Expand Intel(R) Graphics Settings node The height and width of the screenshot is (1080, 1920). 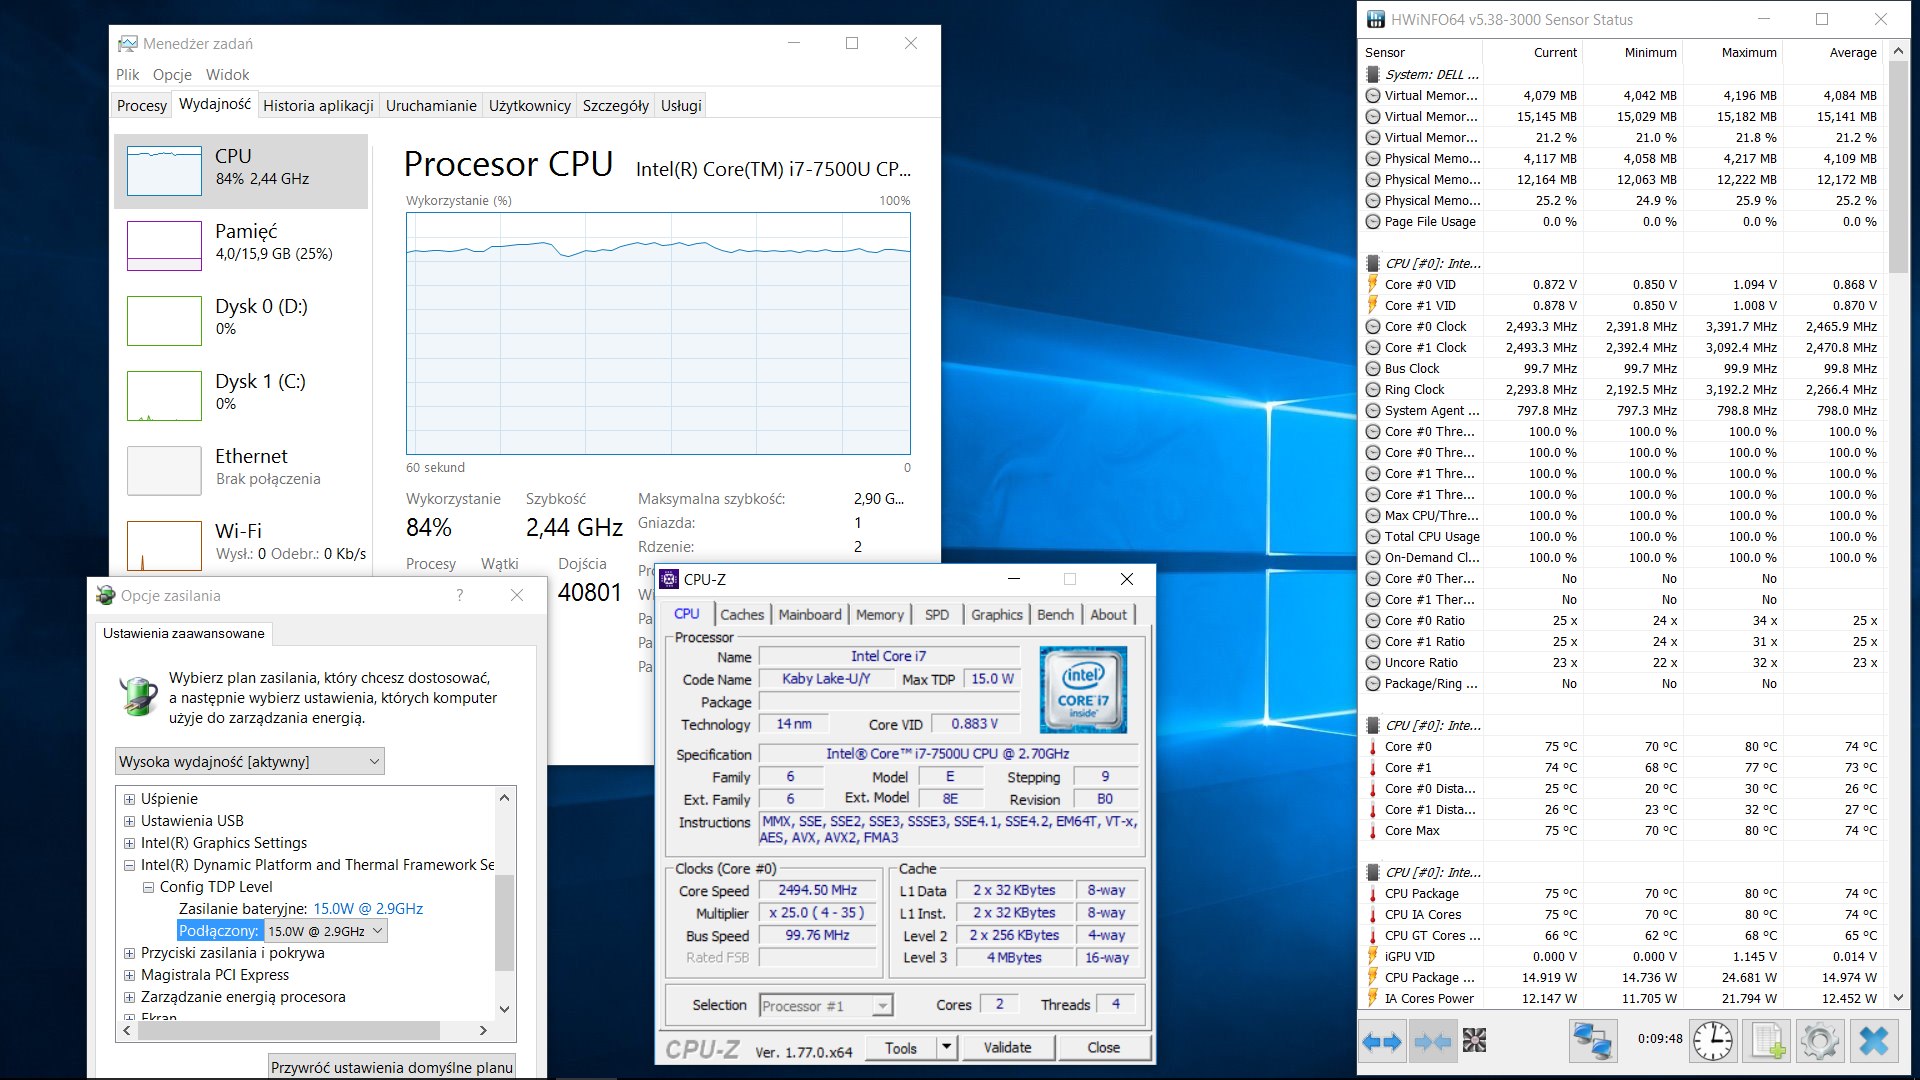point(130,843)
